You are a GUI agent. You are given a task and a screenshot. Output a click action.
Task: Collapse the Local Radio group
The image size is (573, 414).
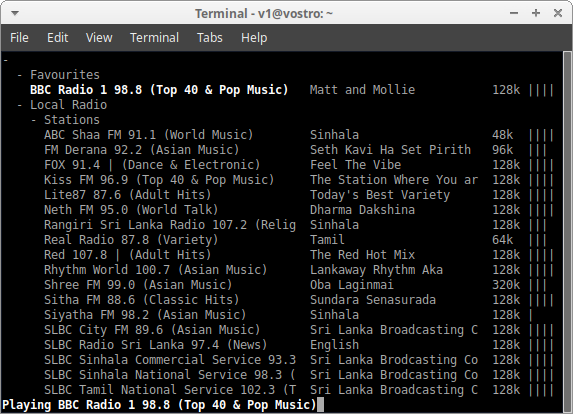20,105
